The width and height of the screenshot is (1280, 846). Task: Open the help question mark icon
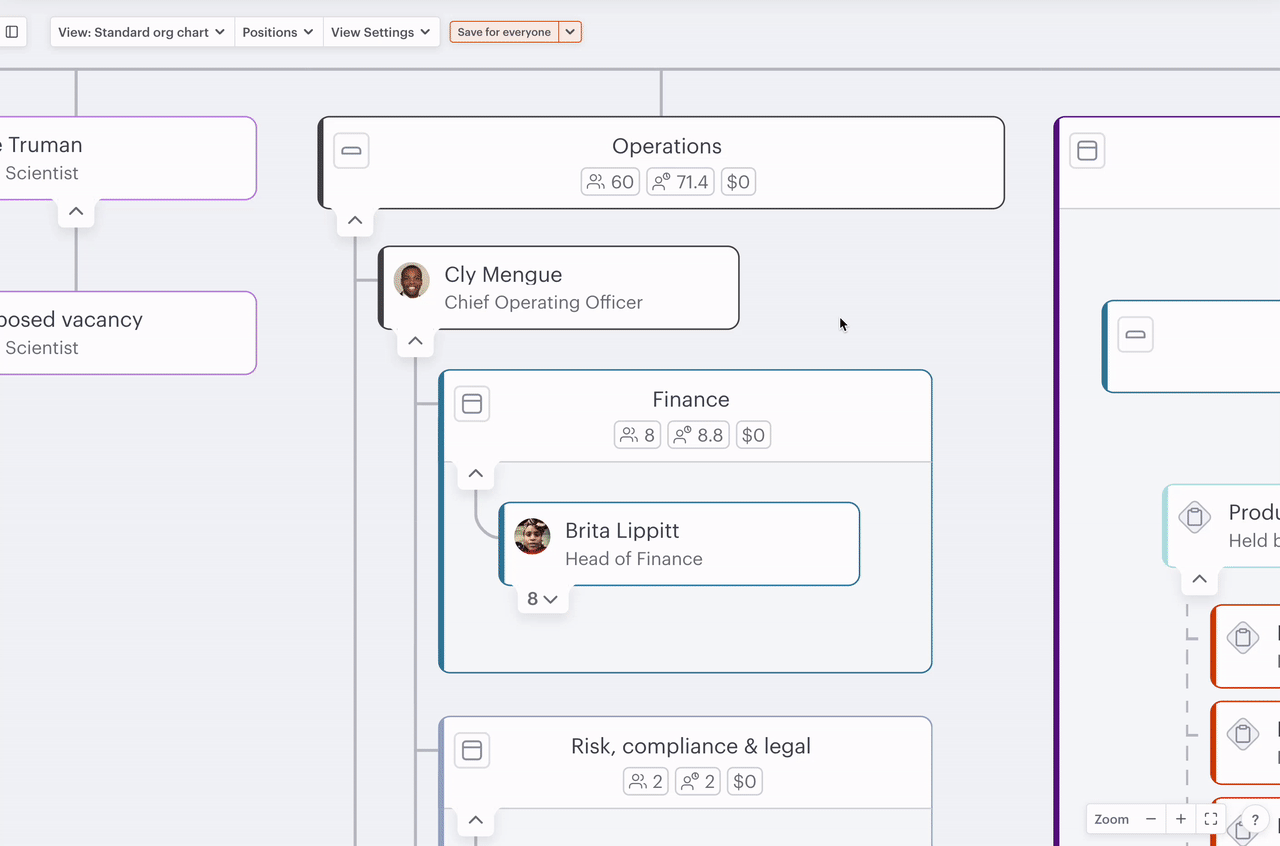coord(1255,820)
